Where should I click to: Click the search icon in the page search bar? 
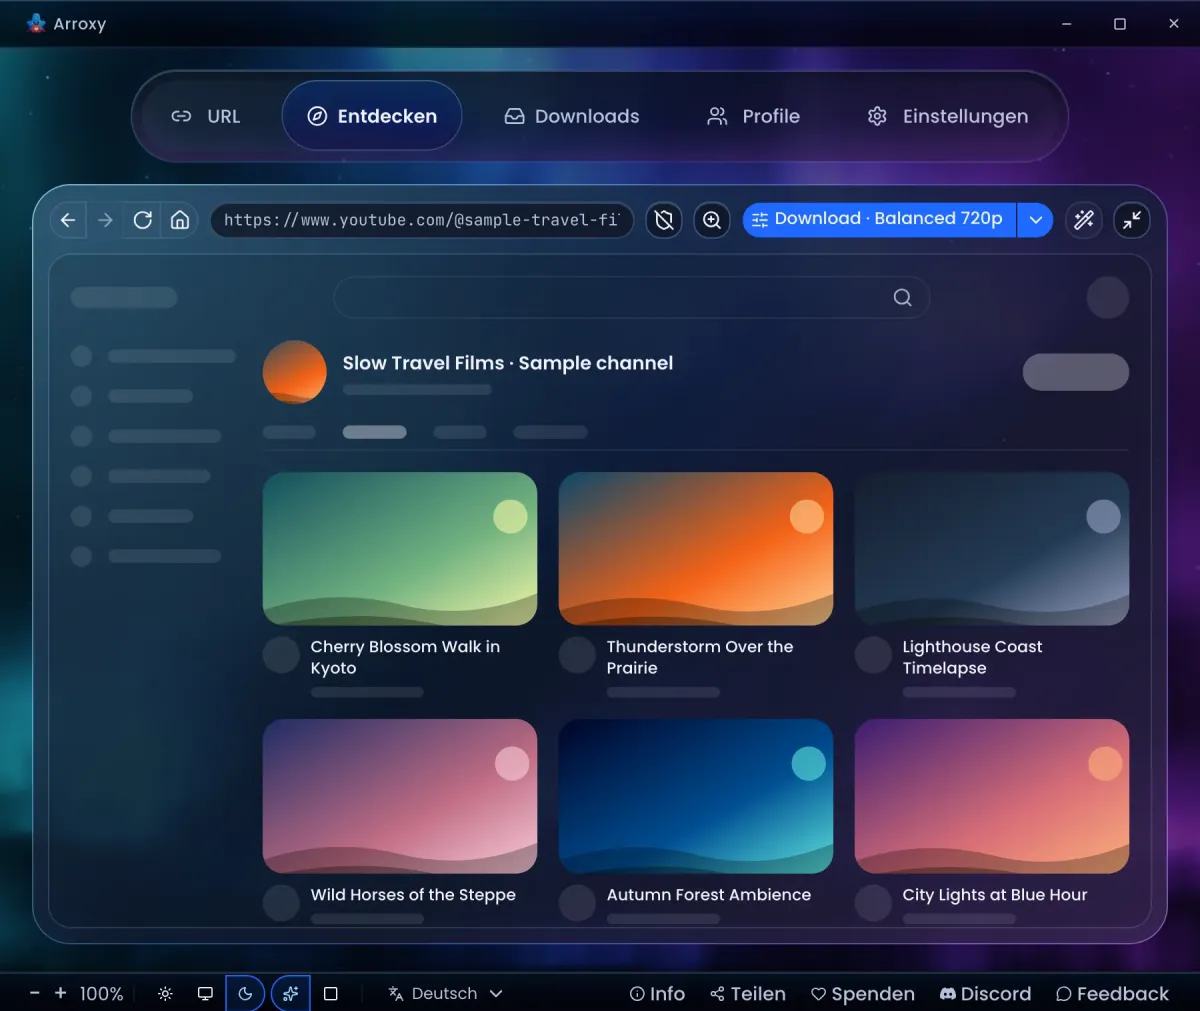pos(902,298)
